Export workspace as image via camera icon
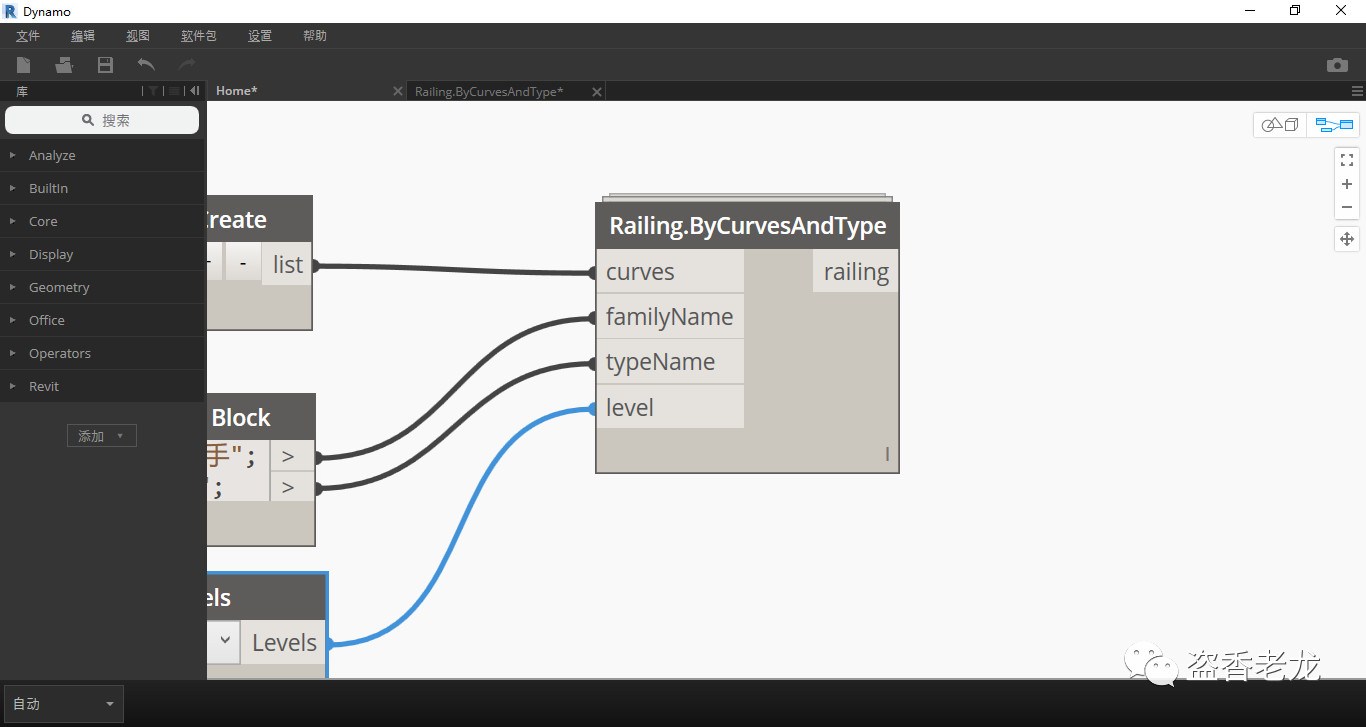Screen dimensions: 1366x727 (x=1337, y=65)
